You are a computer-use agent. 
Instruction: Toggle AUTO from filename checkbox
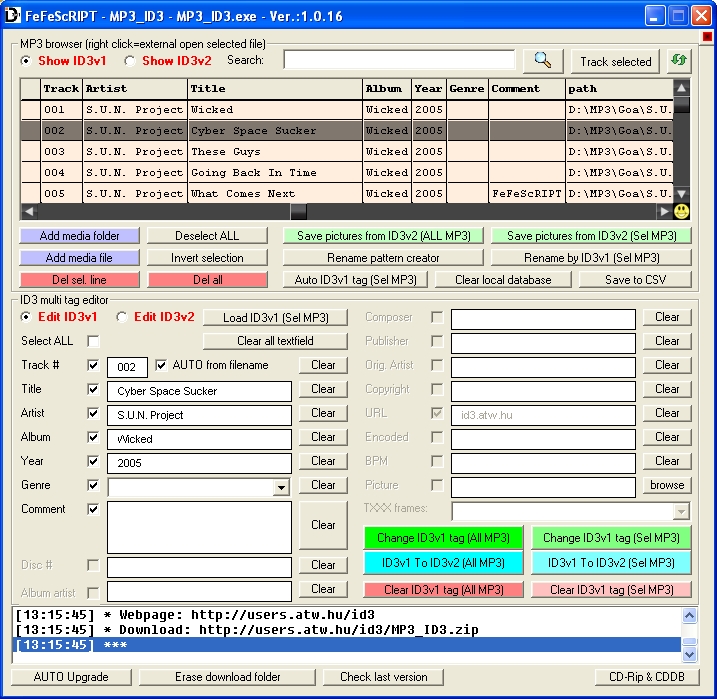tap(161, 365)
